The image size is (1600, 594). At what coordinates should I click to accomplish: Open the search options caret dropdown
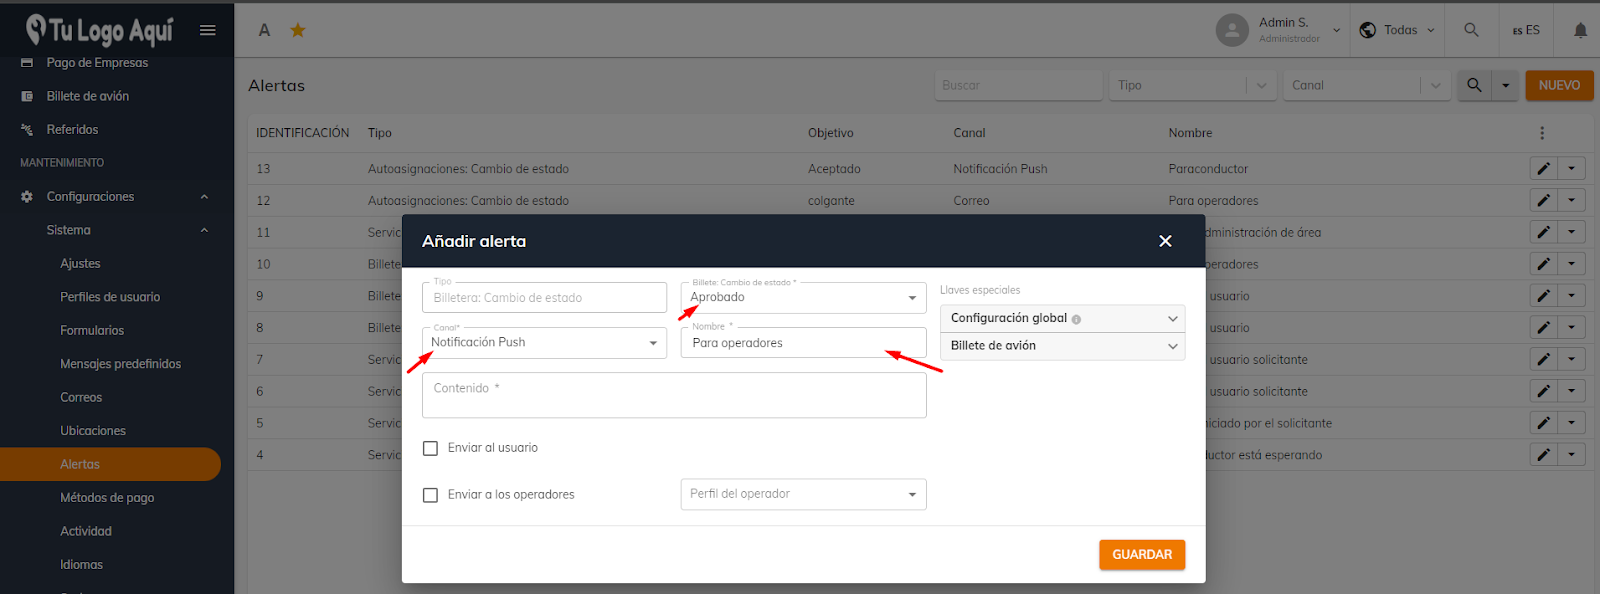pyautogui.click(x=1505, y=85)
